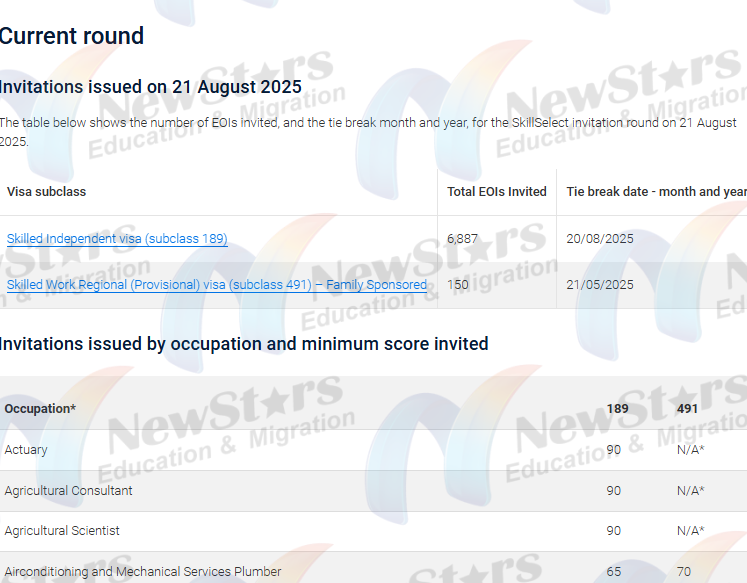Select 'Airconditioning and Mechanical Services Plumber' row
This screenshot has width=747, height=583.
tap(374, 568)
